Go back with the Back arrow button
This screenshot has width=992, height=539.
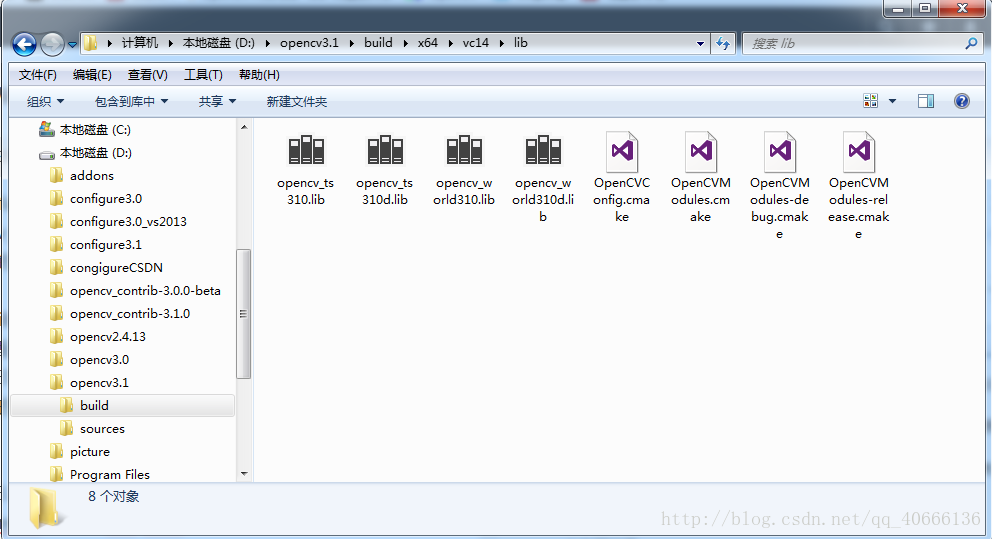click(24, 44)
